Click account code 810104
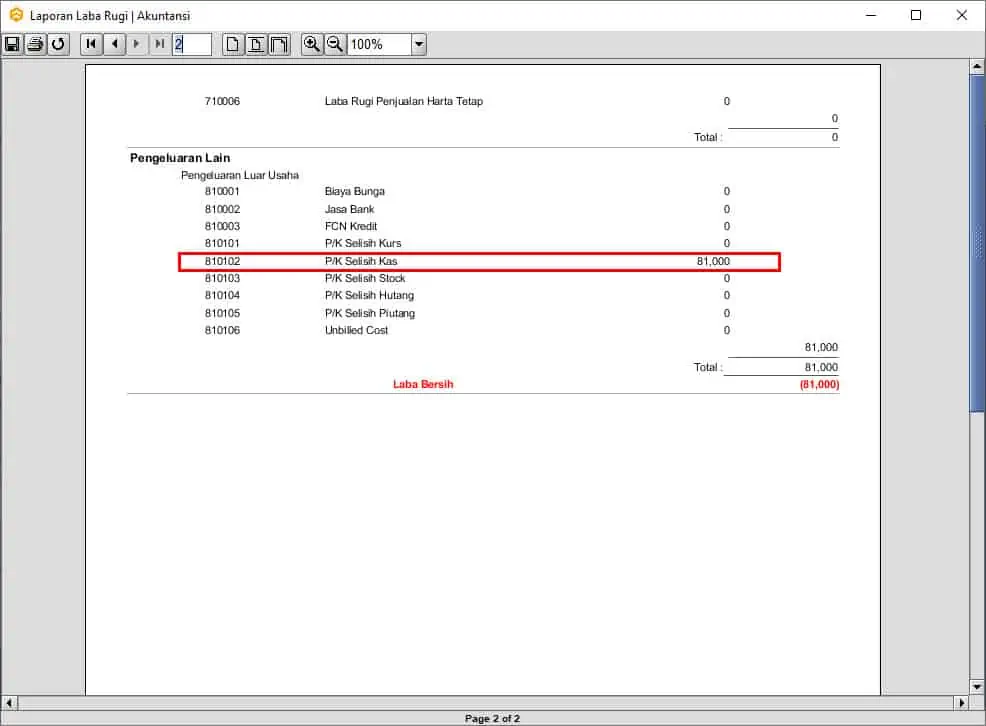 click(222, 295)
